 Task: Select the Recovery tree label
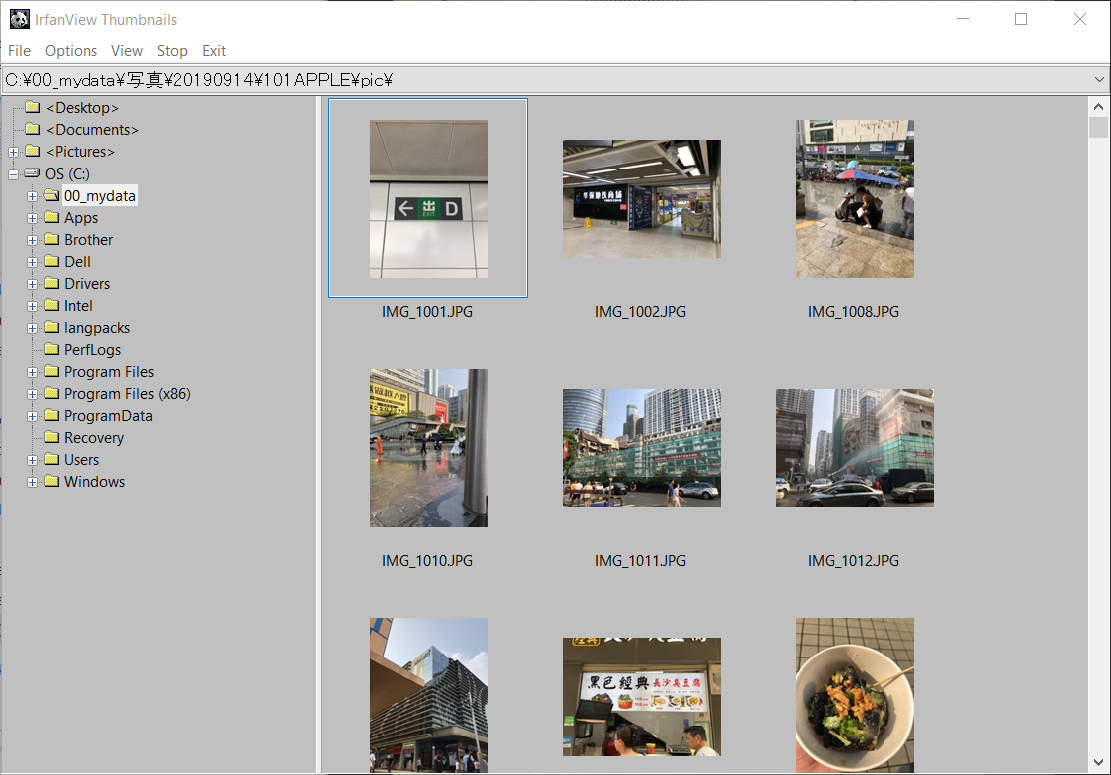(x=94, y=438)
